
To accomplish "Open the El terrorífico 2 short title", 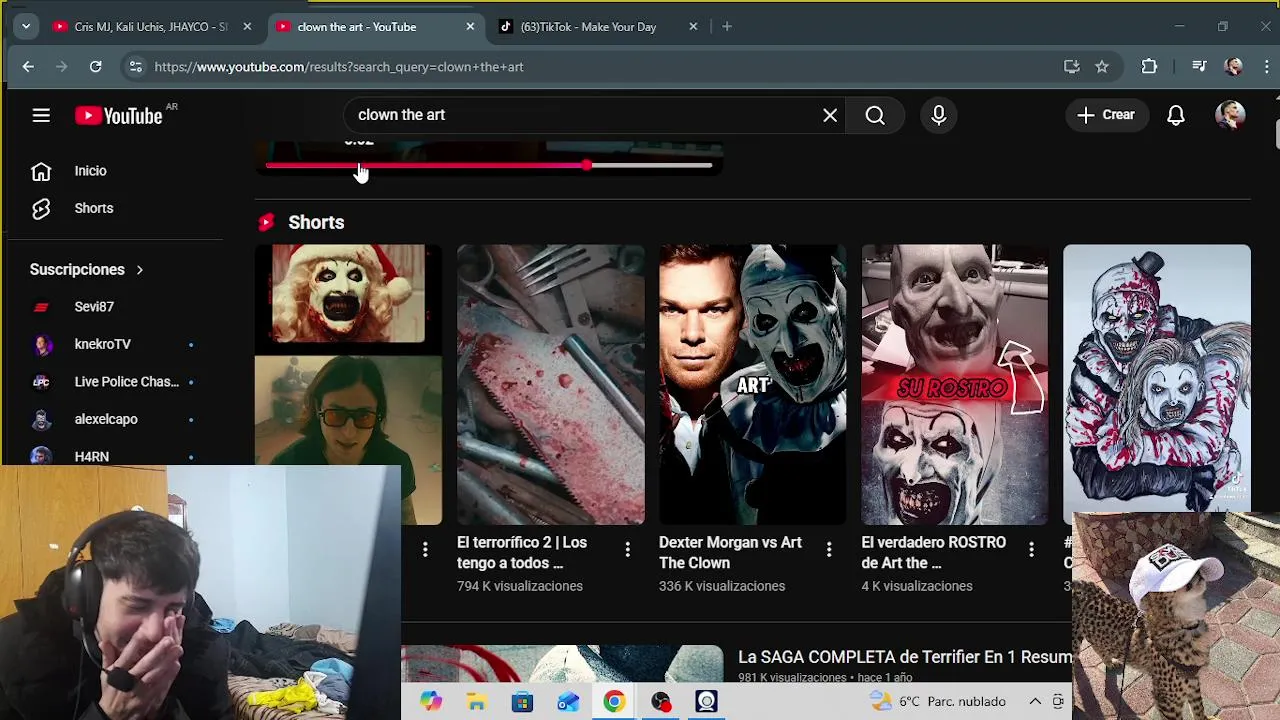I will [522, 553].
